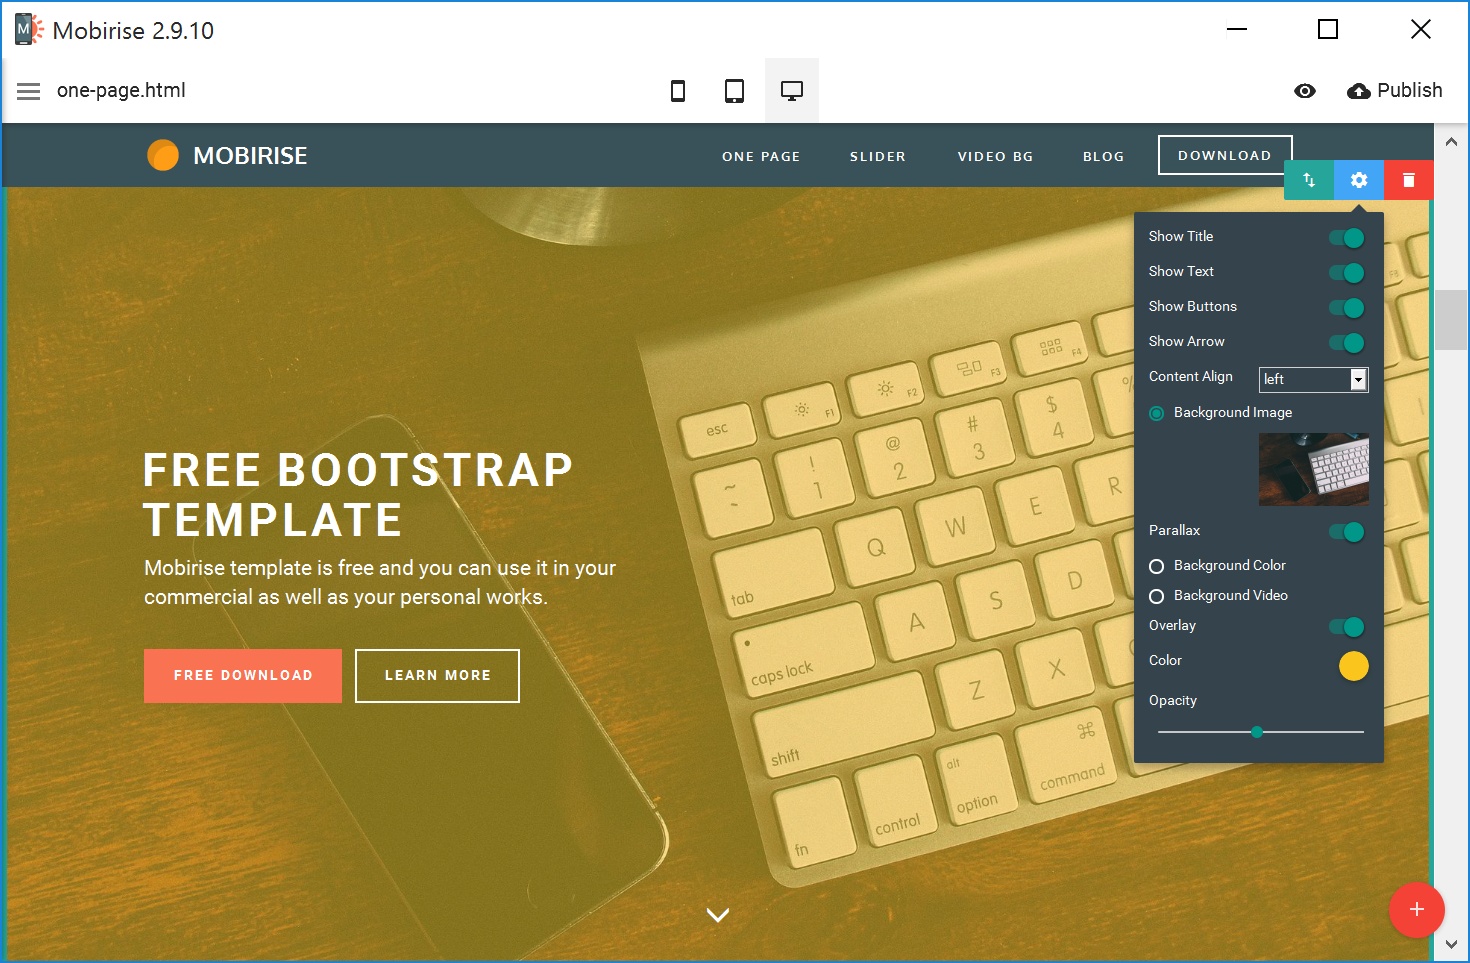1470x963 pixels.
Task: Open the BLOG navigation item
Action: (x=1103, y=156)
